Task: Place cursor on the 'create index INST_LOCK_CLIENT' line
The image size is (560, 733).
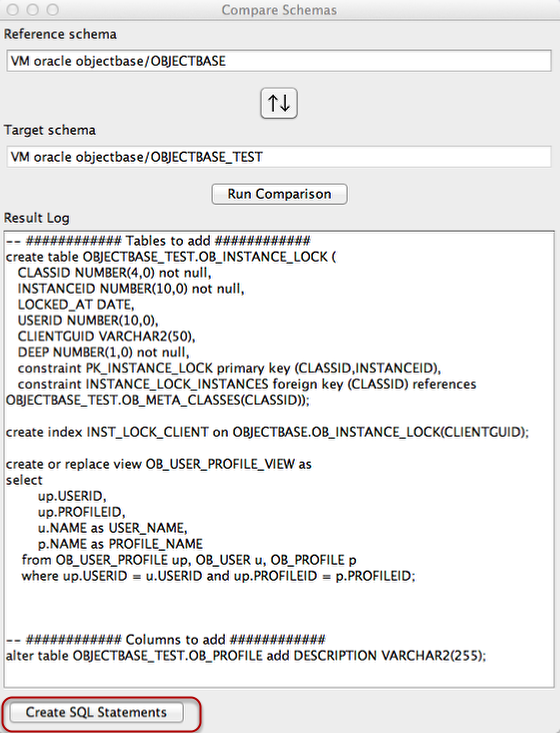Action: click(267, 431)
